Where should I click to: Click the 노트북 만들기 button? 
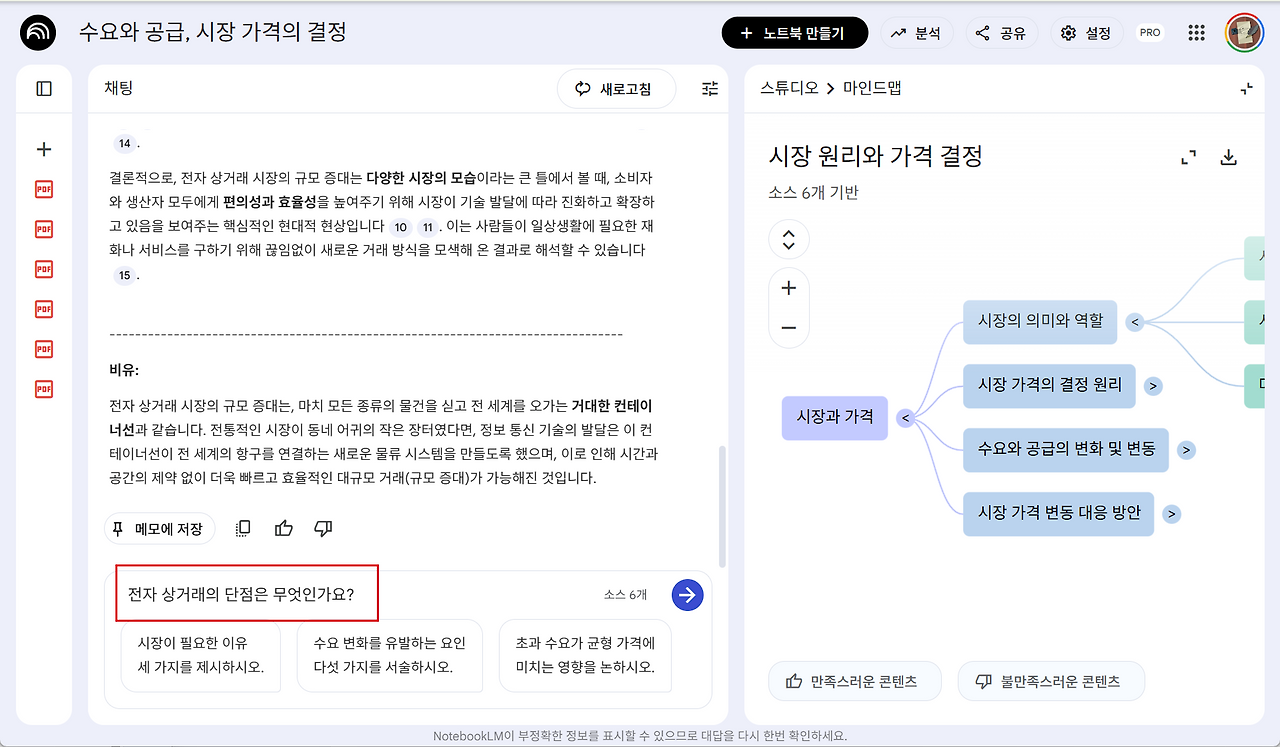794,33
